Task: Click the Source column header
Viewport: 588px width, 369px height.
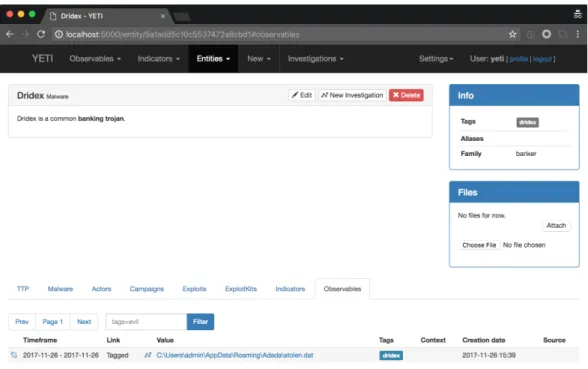Action: pyautogui.click(x=554, y=340)
